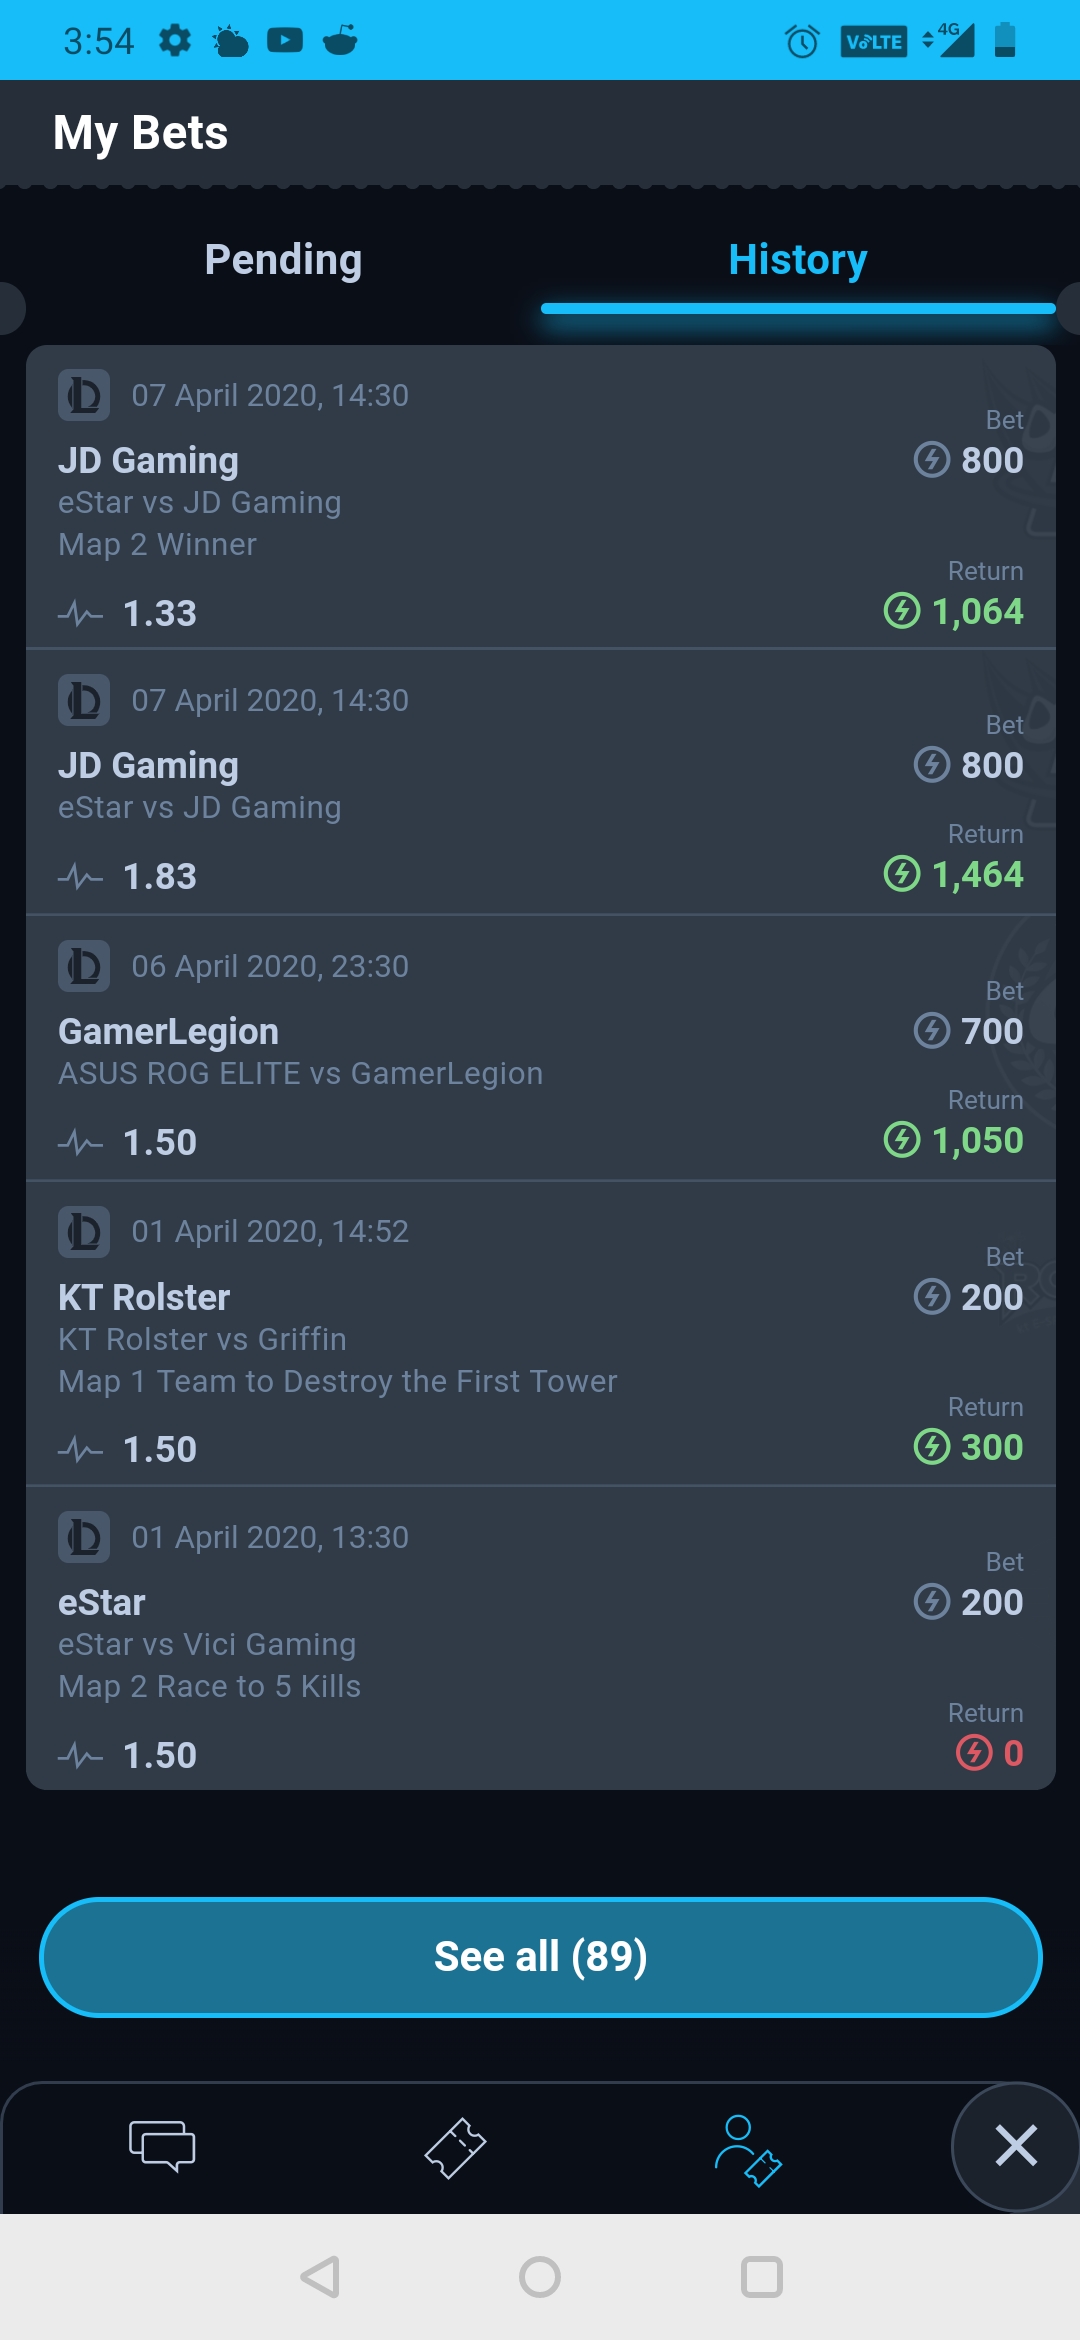Tap the game icon on eStar bet

pyautogui.click(x=84, y=1537)
